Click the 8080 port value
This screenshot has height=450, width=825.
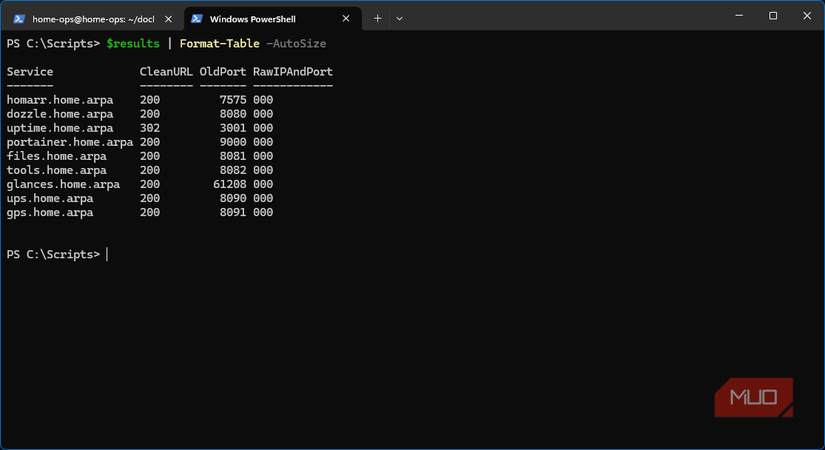(233, 114)
